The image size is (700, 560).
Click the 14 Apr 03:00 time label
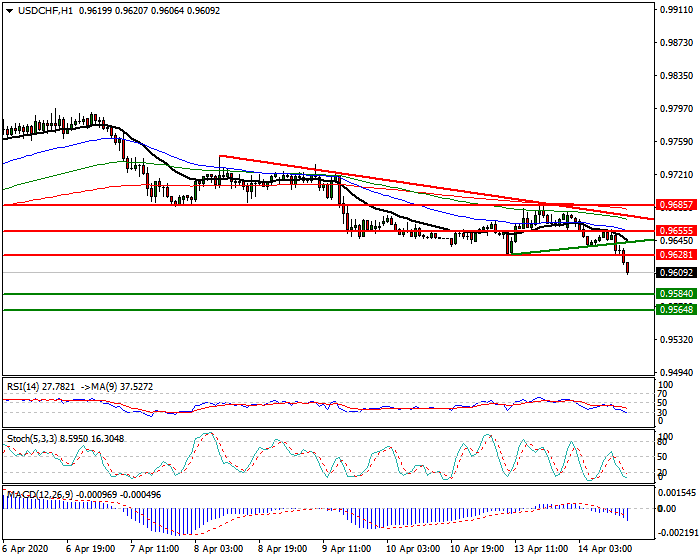point(605,549)
